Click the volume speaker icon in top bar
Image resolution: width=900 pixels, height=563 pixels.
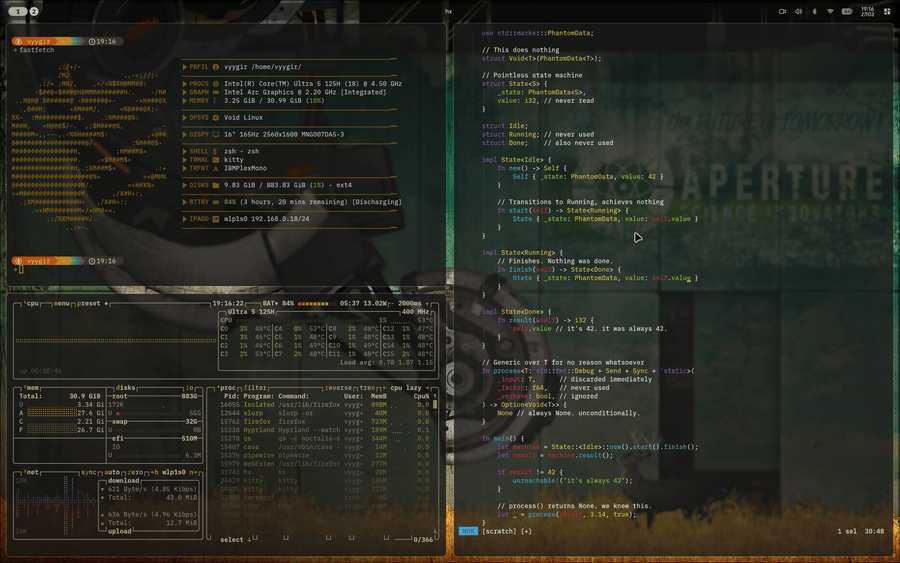point(798,11)
